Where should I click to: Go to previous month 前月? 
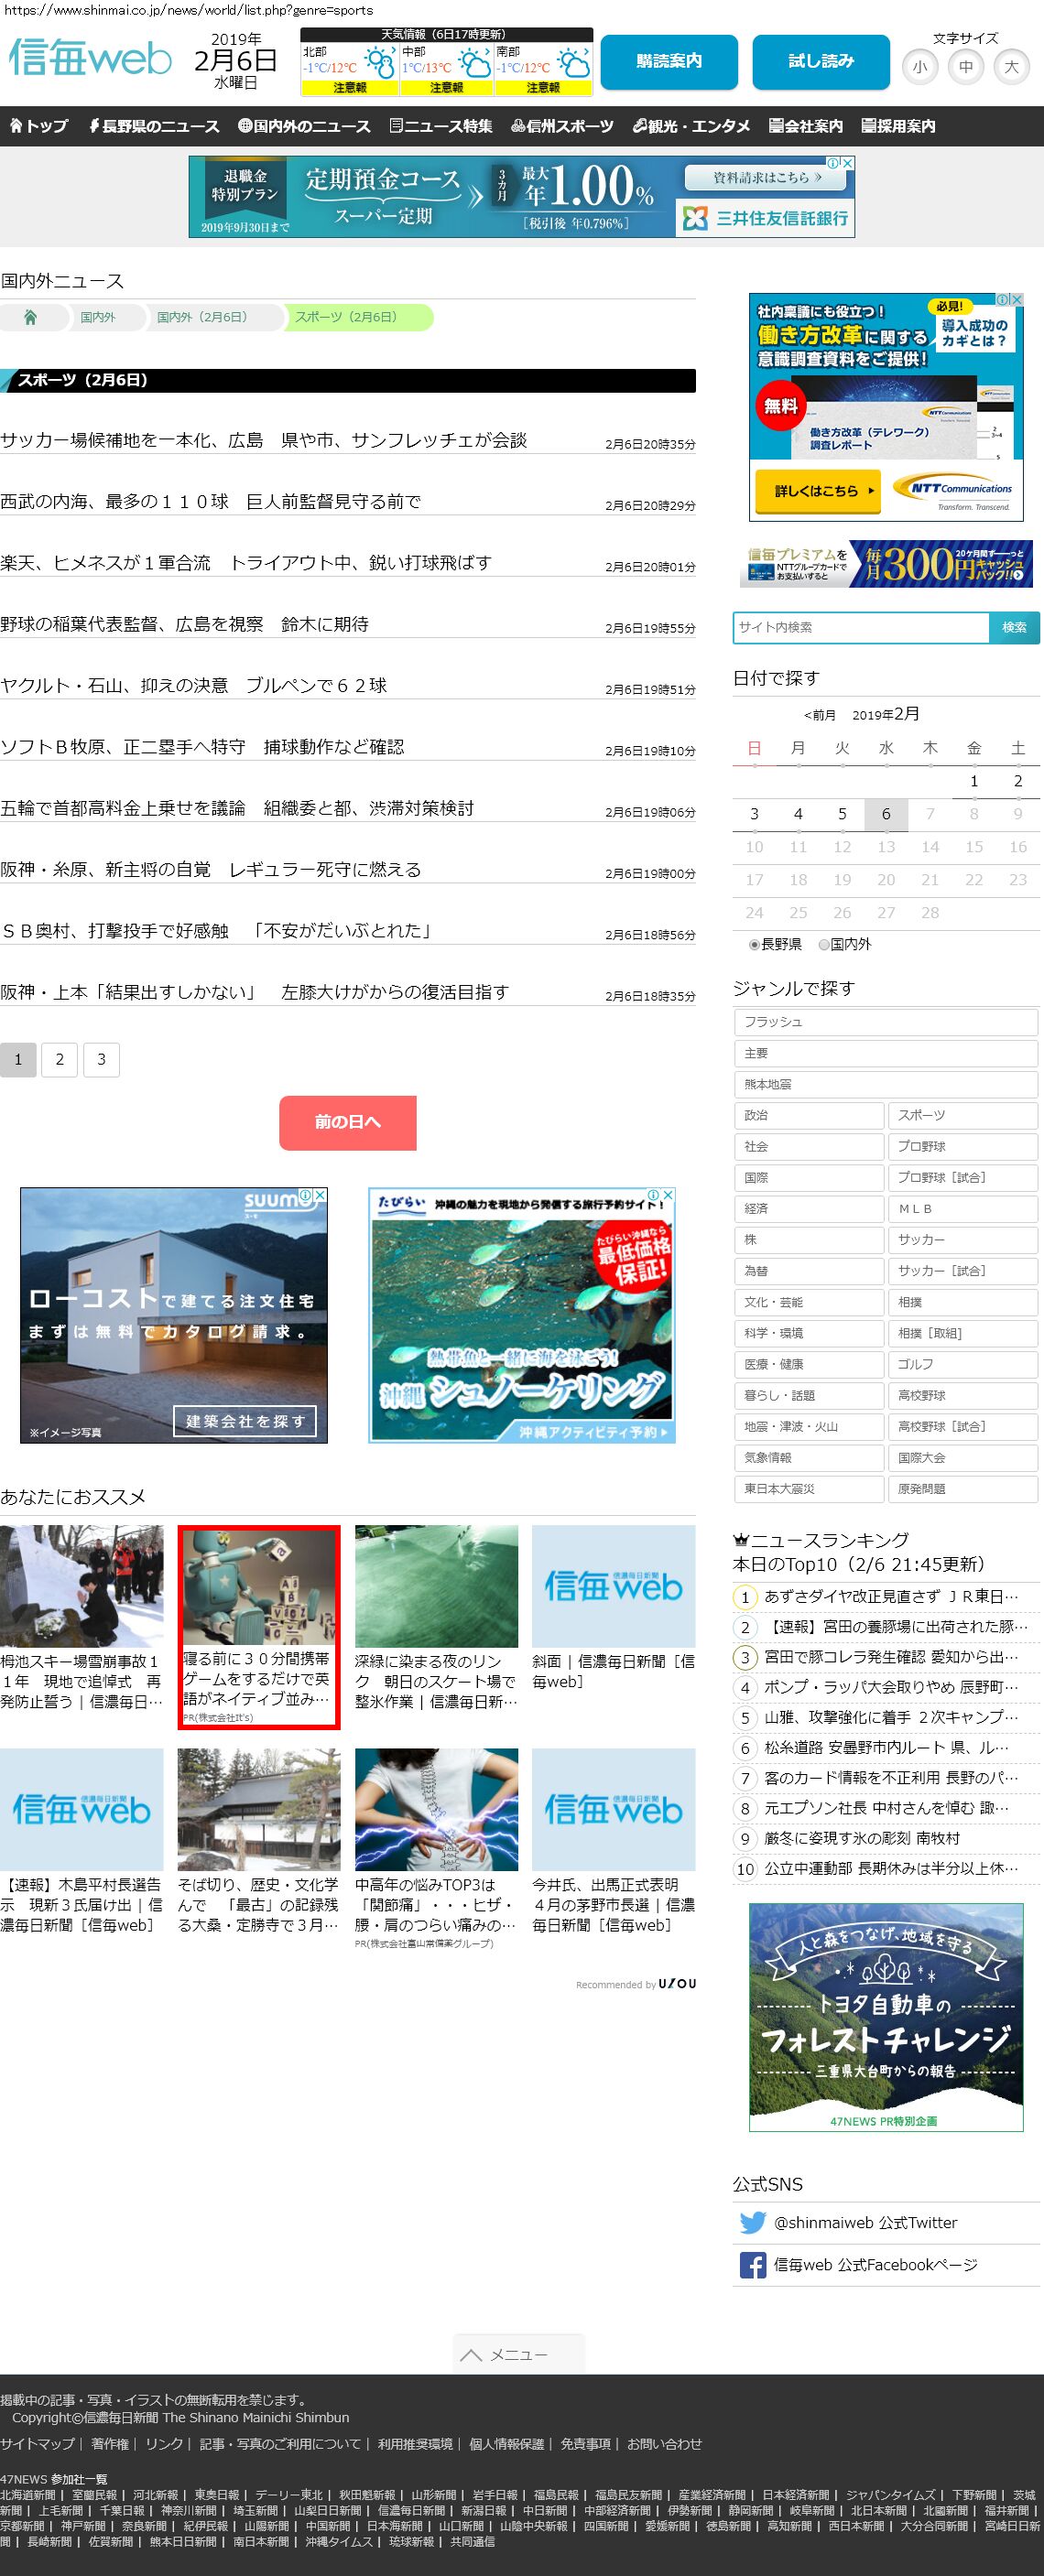pyautogui.click(x=819, y=715)
